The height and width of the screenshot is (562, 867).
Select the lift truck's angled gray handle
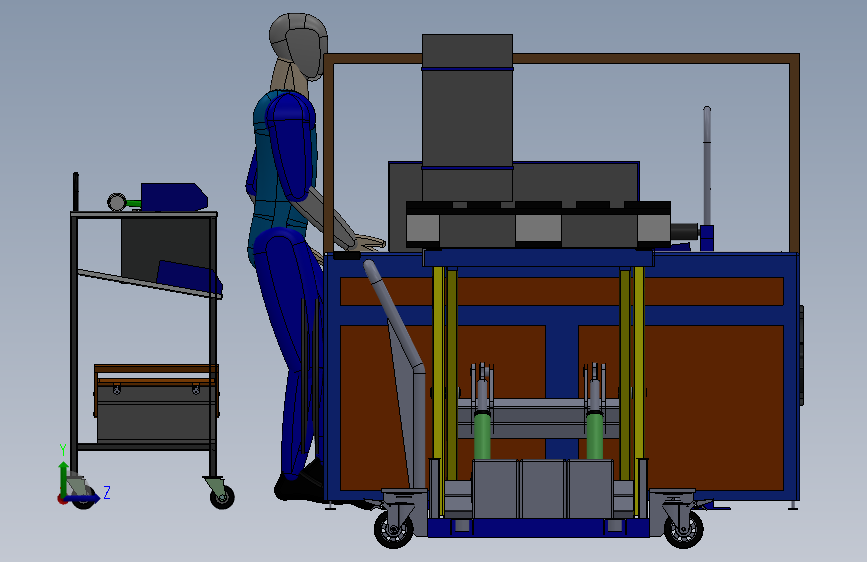click(x=393, y=314)
